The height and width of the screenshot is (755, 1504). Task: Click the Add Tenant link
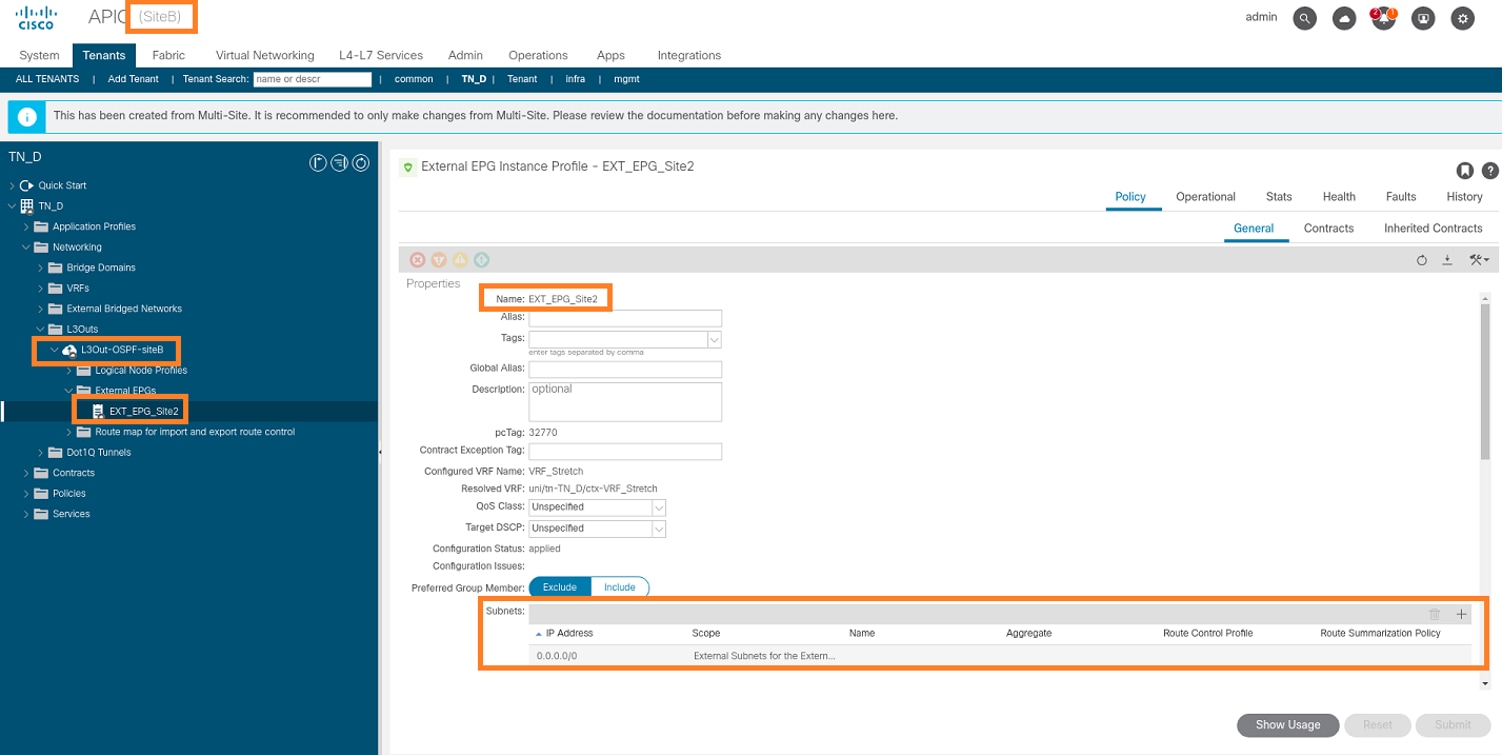tap(133, 80)
